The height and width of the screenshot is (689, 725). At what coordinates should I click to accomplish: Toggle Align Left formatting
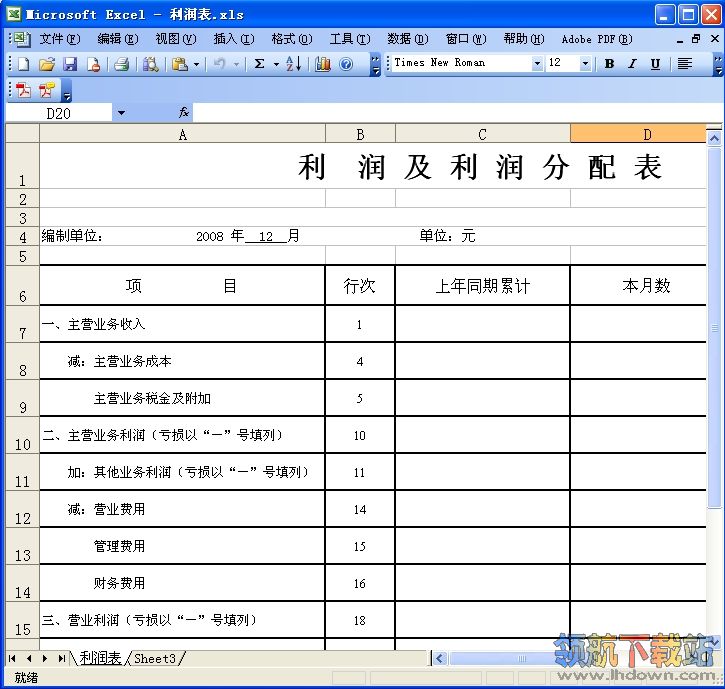pyautogui.click(x=684, y=64)
